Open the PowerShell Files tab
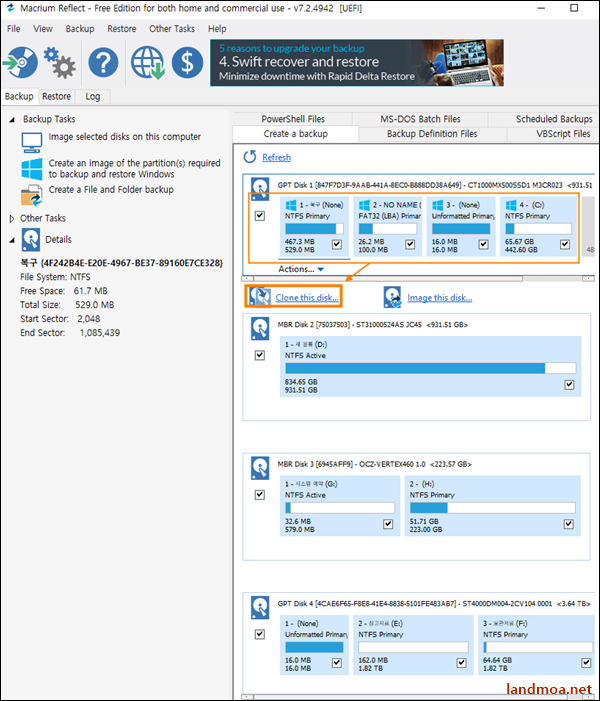600x701 pixels. 293,119
